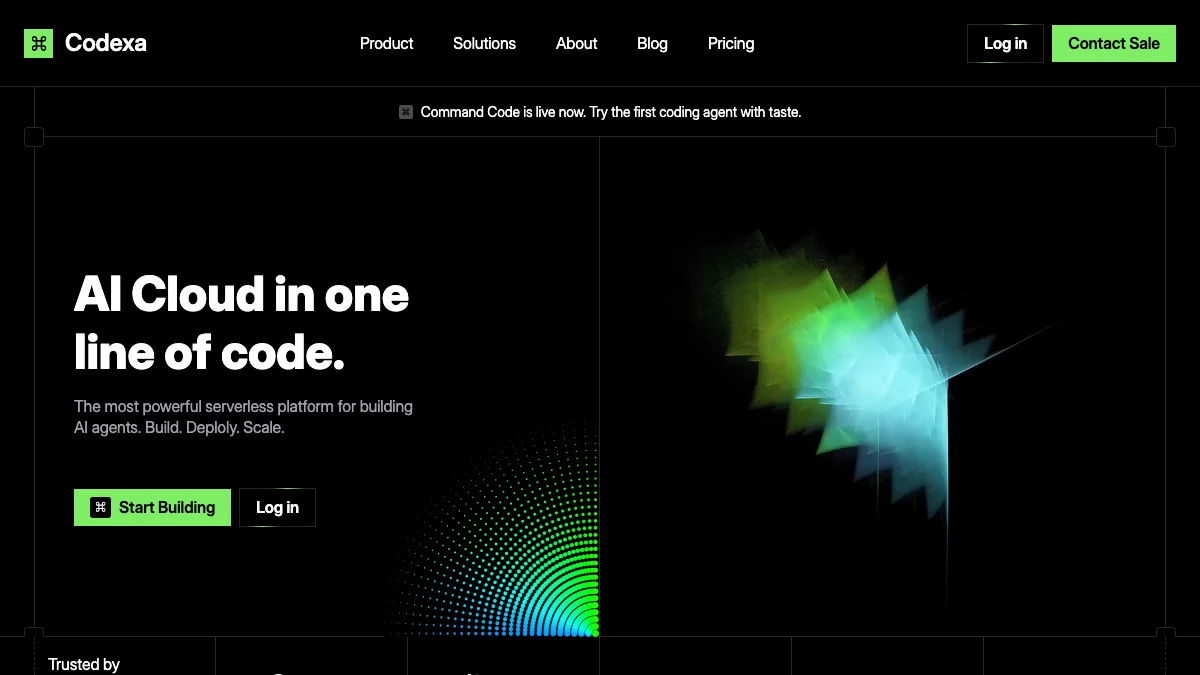Click the Start Building button
Viewport: 1200px width, 675px height.
152,507
